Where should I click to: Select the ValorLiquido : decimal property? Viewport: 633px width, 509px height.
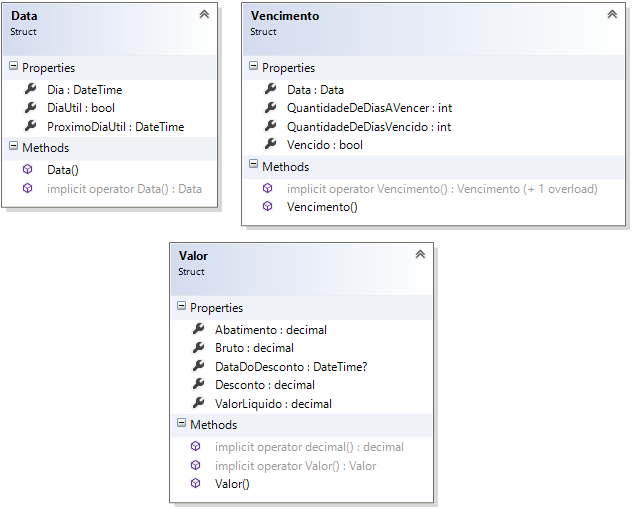point(273,404)
